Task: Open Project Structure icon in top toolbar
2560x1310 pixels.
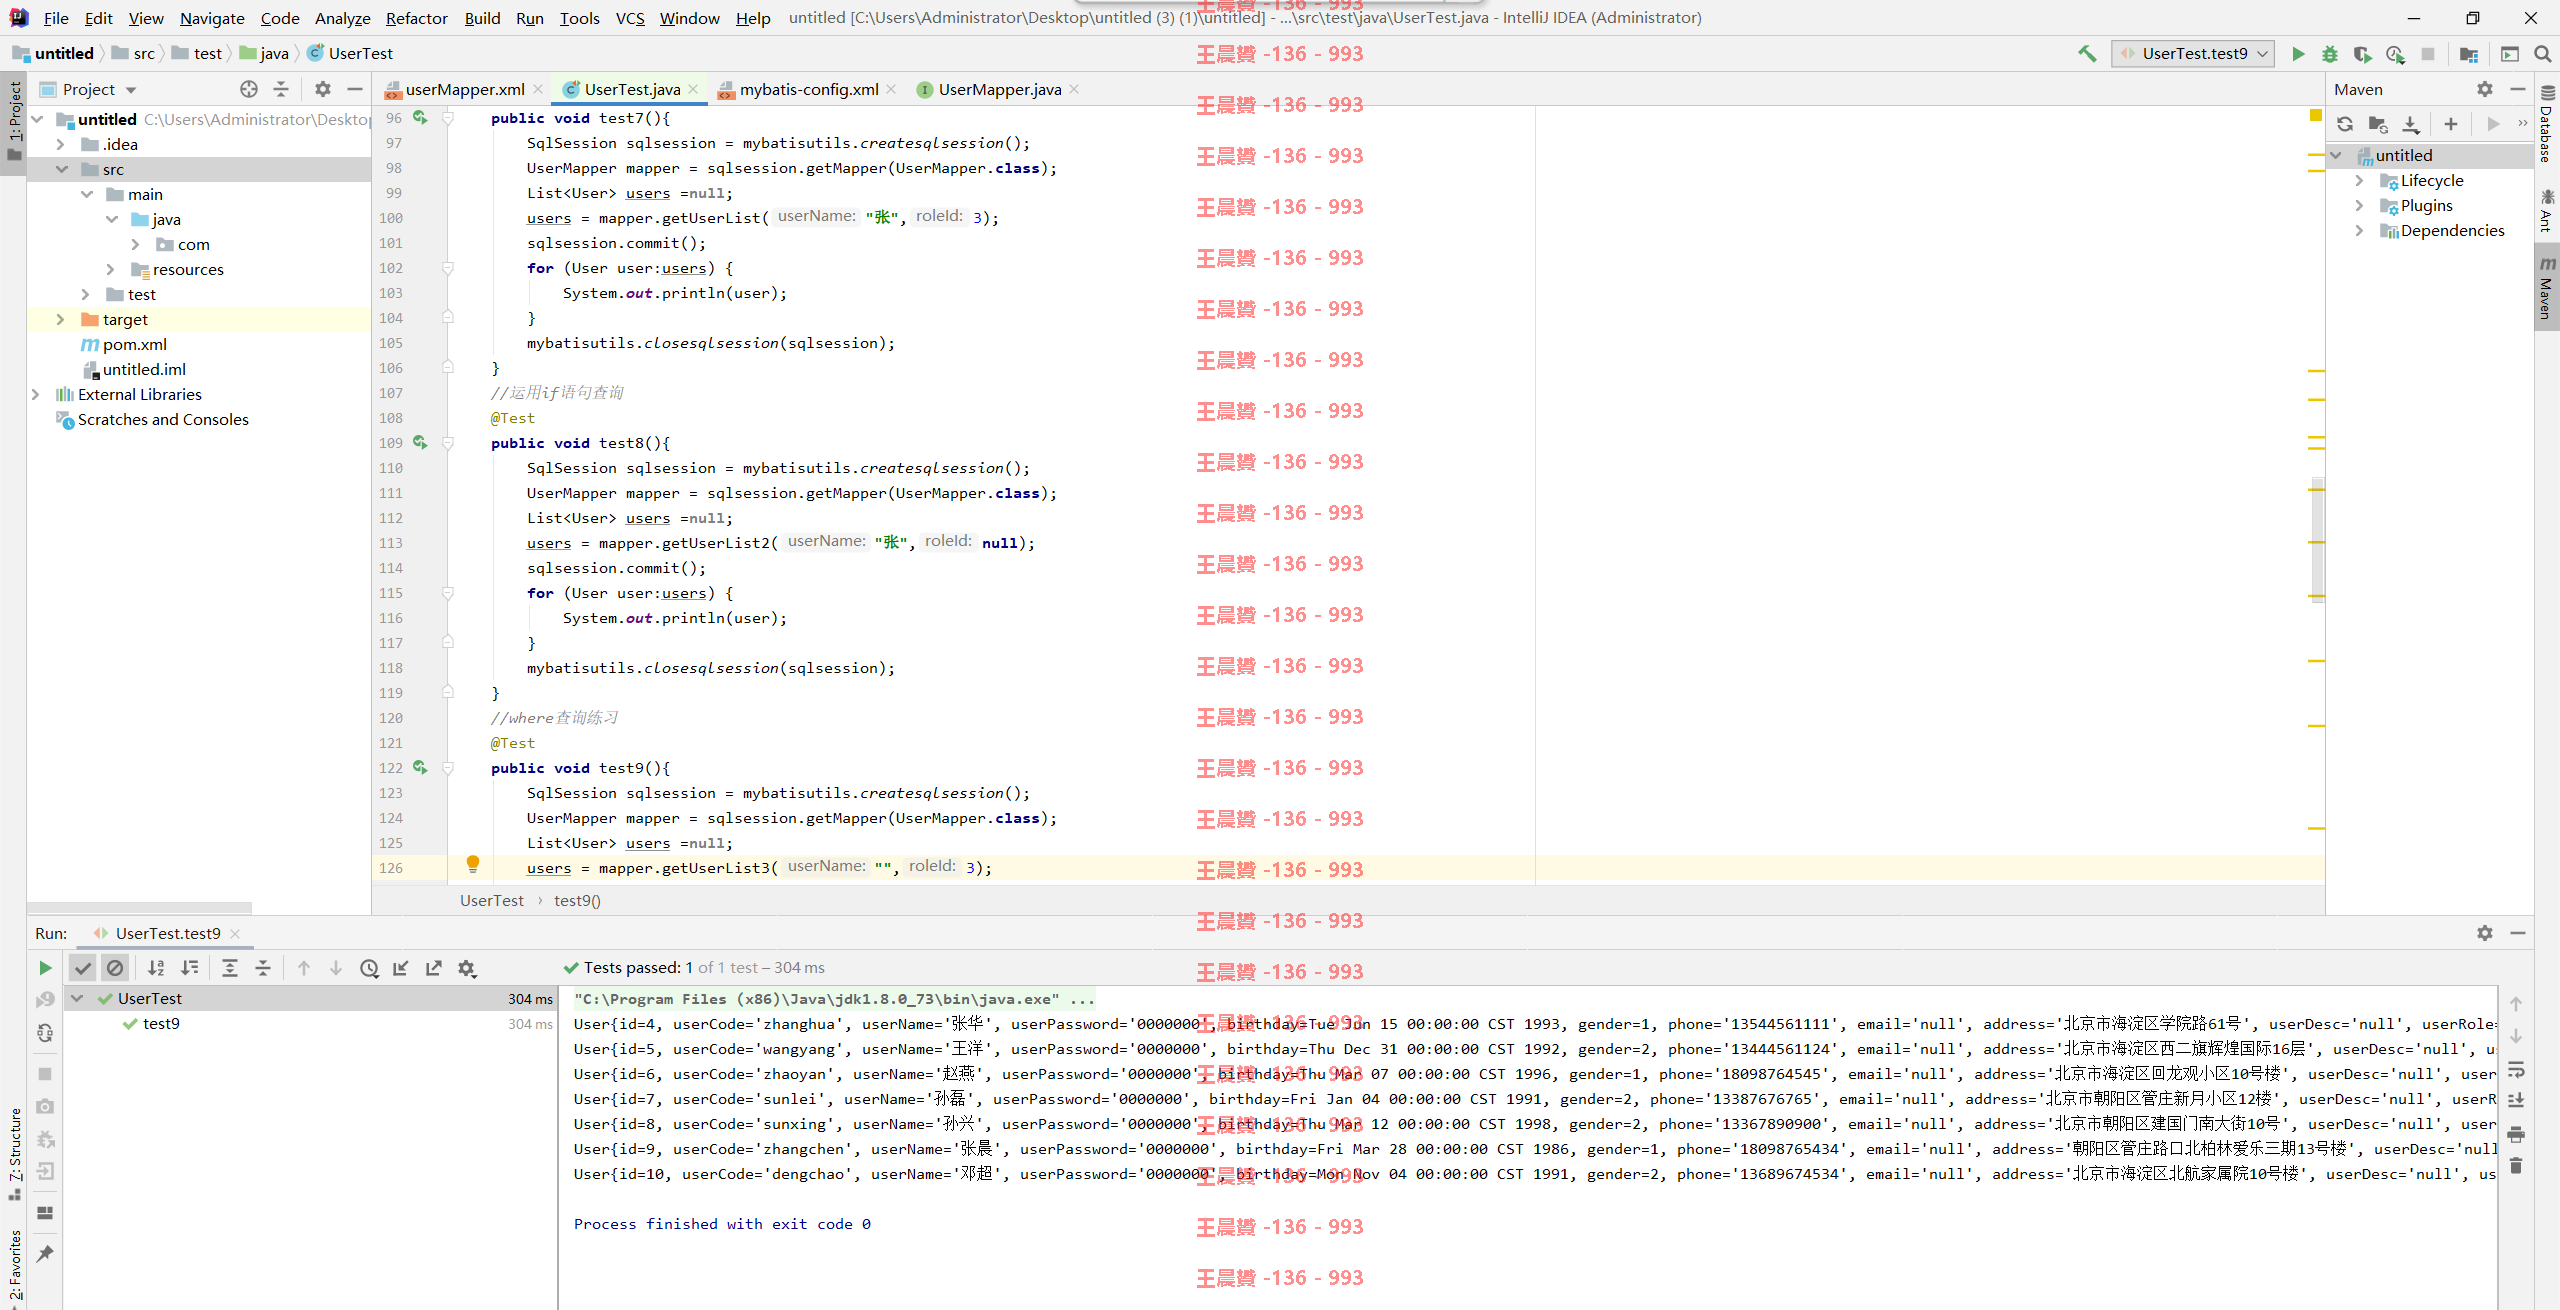Action: pyautogui.click(x=2469, y=54)
